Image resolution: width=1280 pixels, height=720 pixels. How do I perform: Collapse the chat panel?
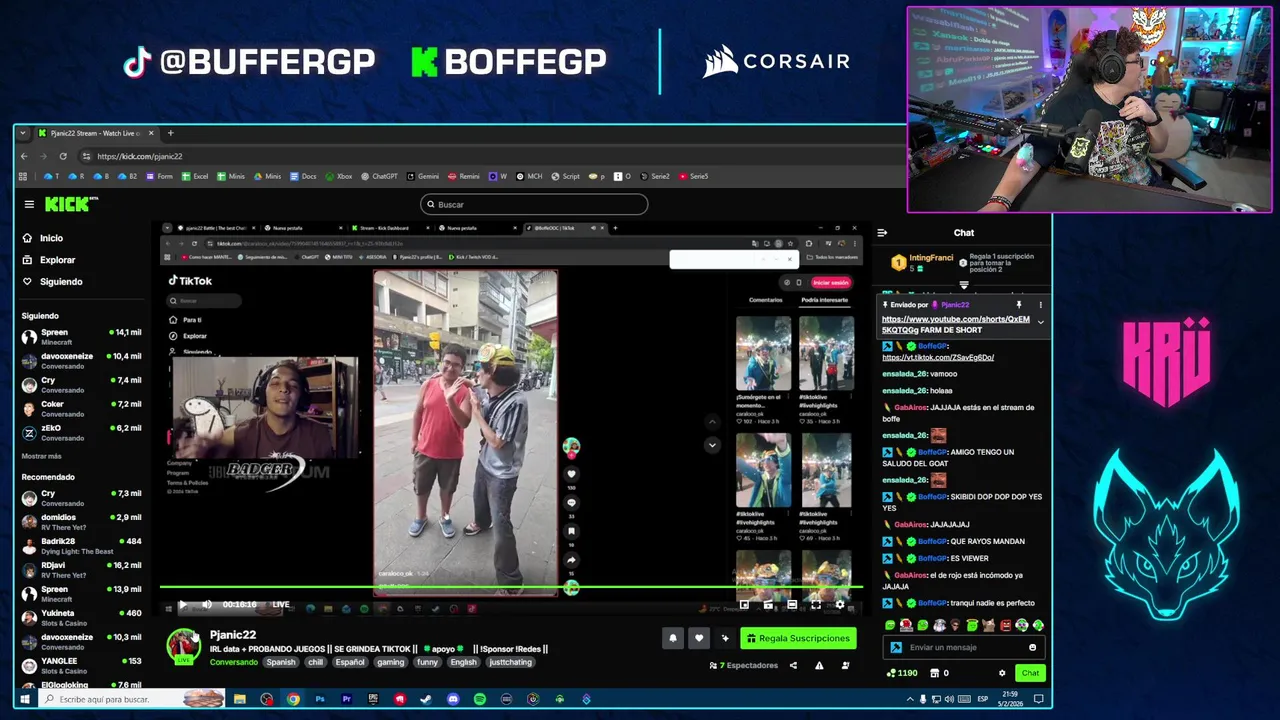pyautogui.click(x=882, y=233)
